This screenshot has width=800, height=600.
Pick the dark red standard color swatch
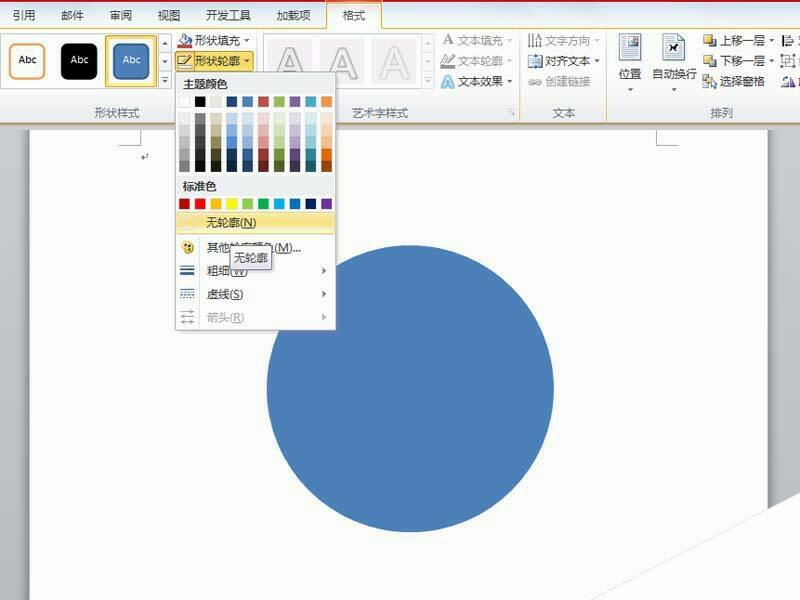(x=184, y=204)
